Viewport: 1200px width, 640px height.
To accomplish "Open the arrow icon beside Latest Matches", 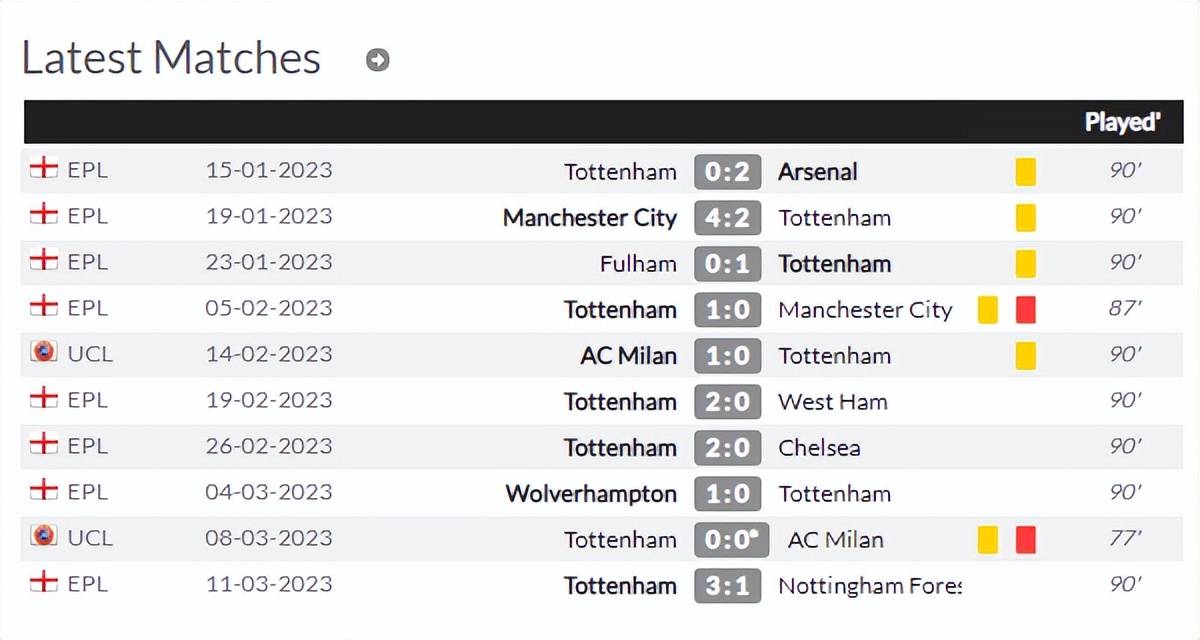I will (377, 60).
